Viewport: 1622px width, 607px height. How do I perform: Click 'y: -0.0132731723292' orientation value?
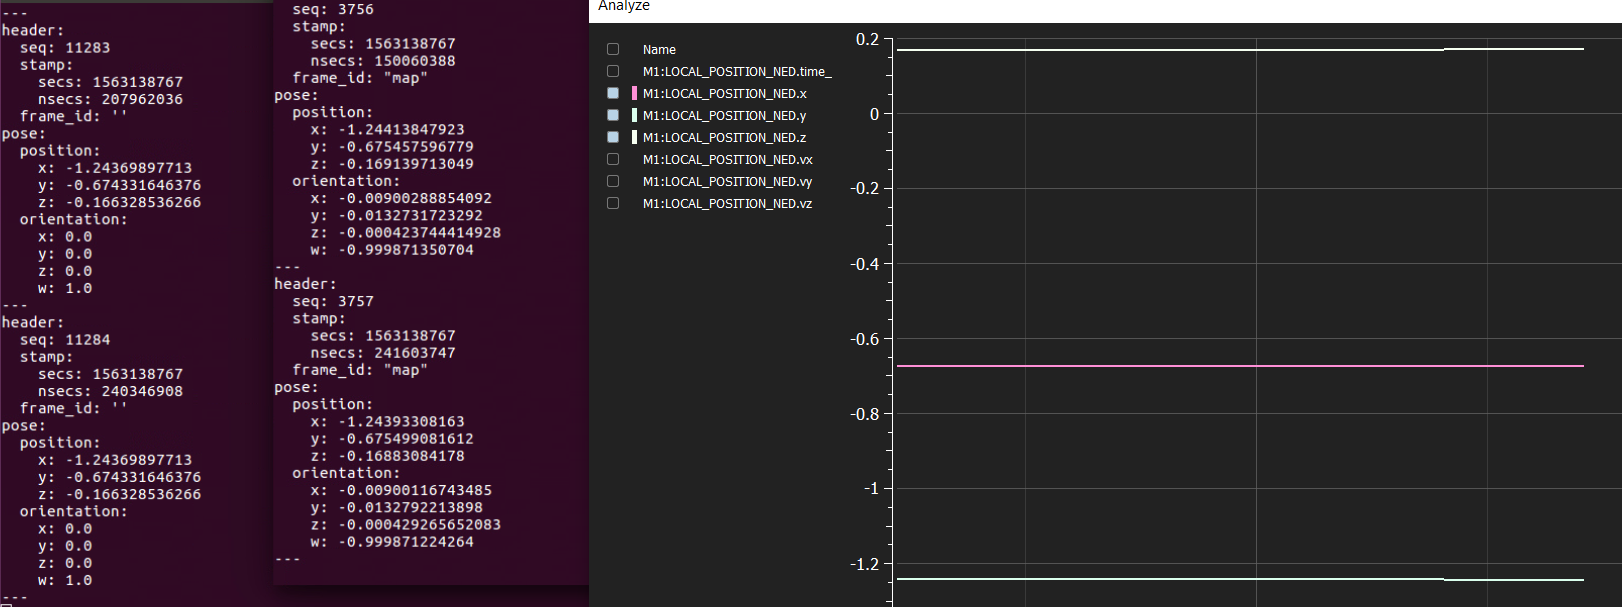pos(396,215)
